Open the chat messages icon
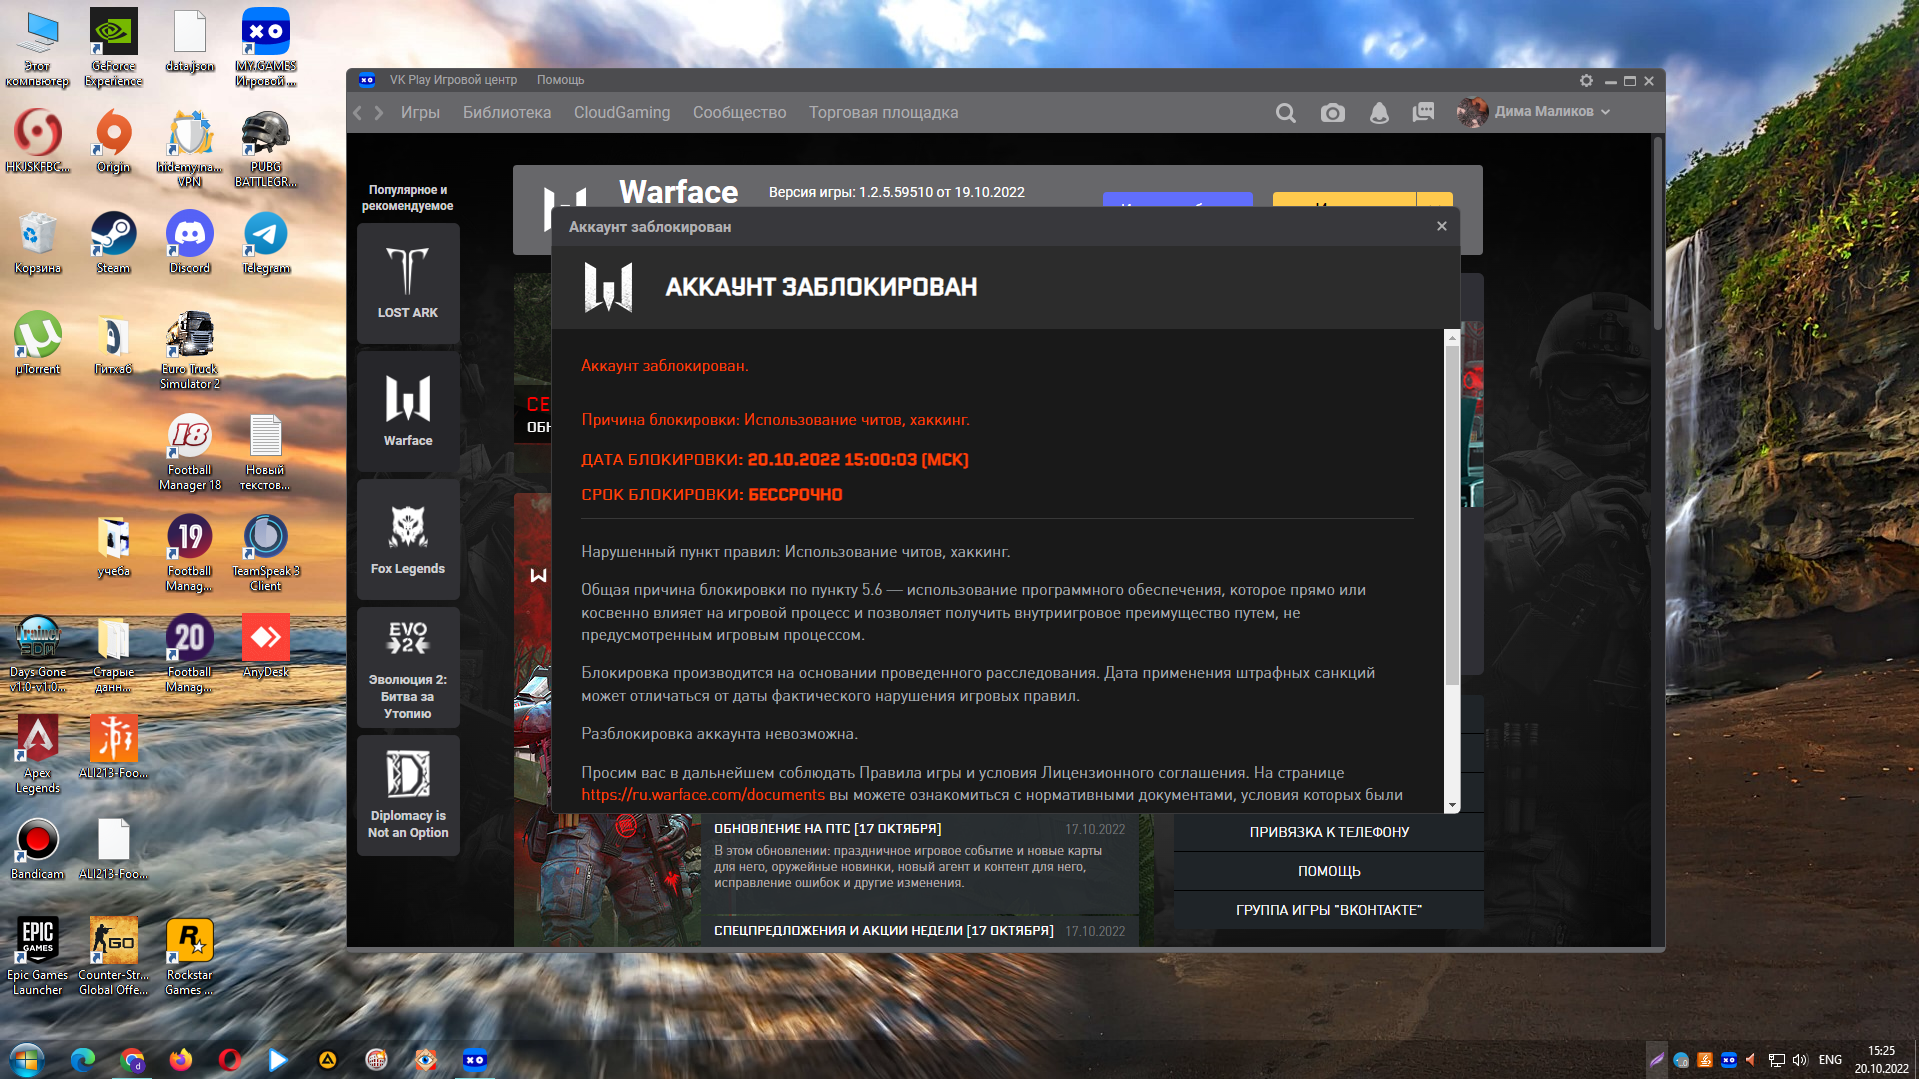The image size is (1919, 1079). (1423, 113)
